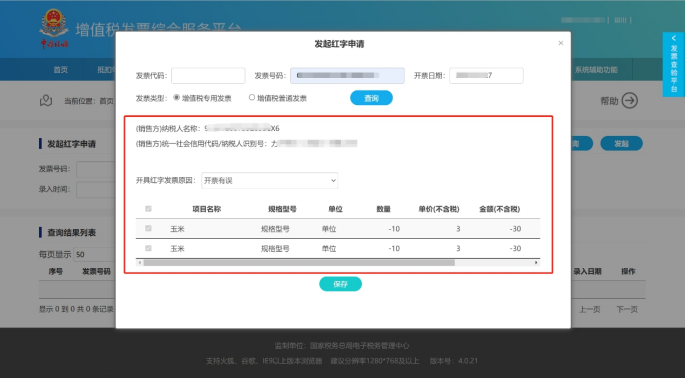This screenshot has height=378, width=685.
Task: Click the location pin icon
Action: [46, 101]
